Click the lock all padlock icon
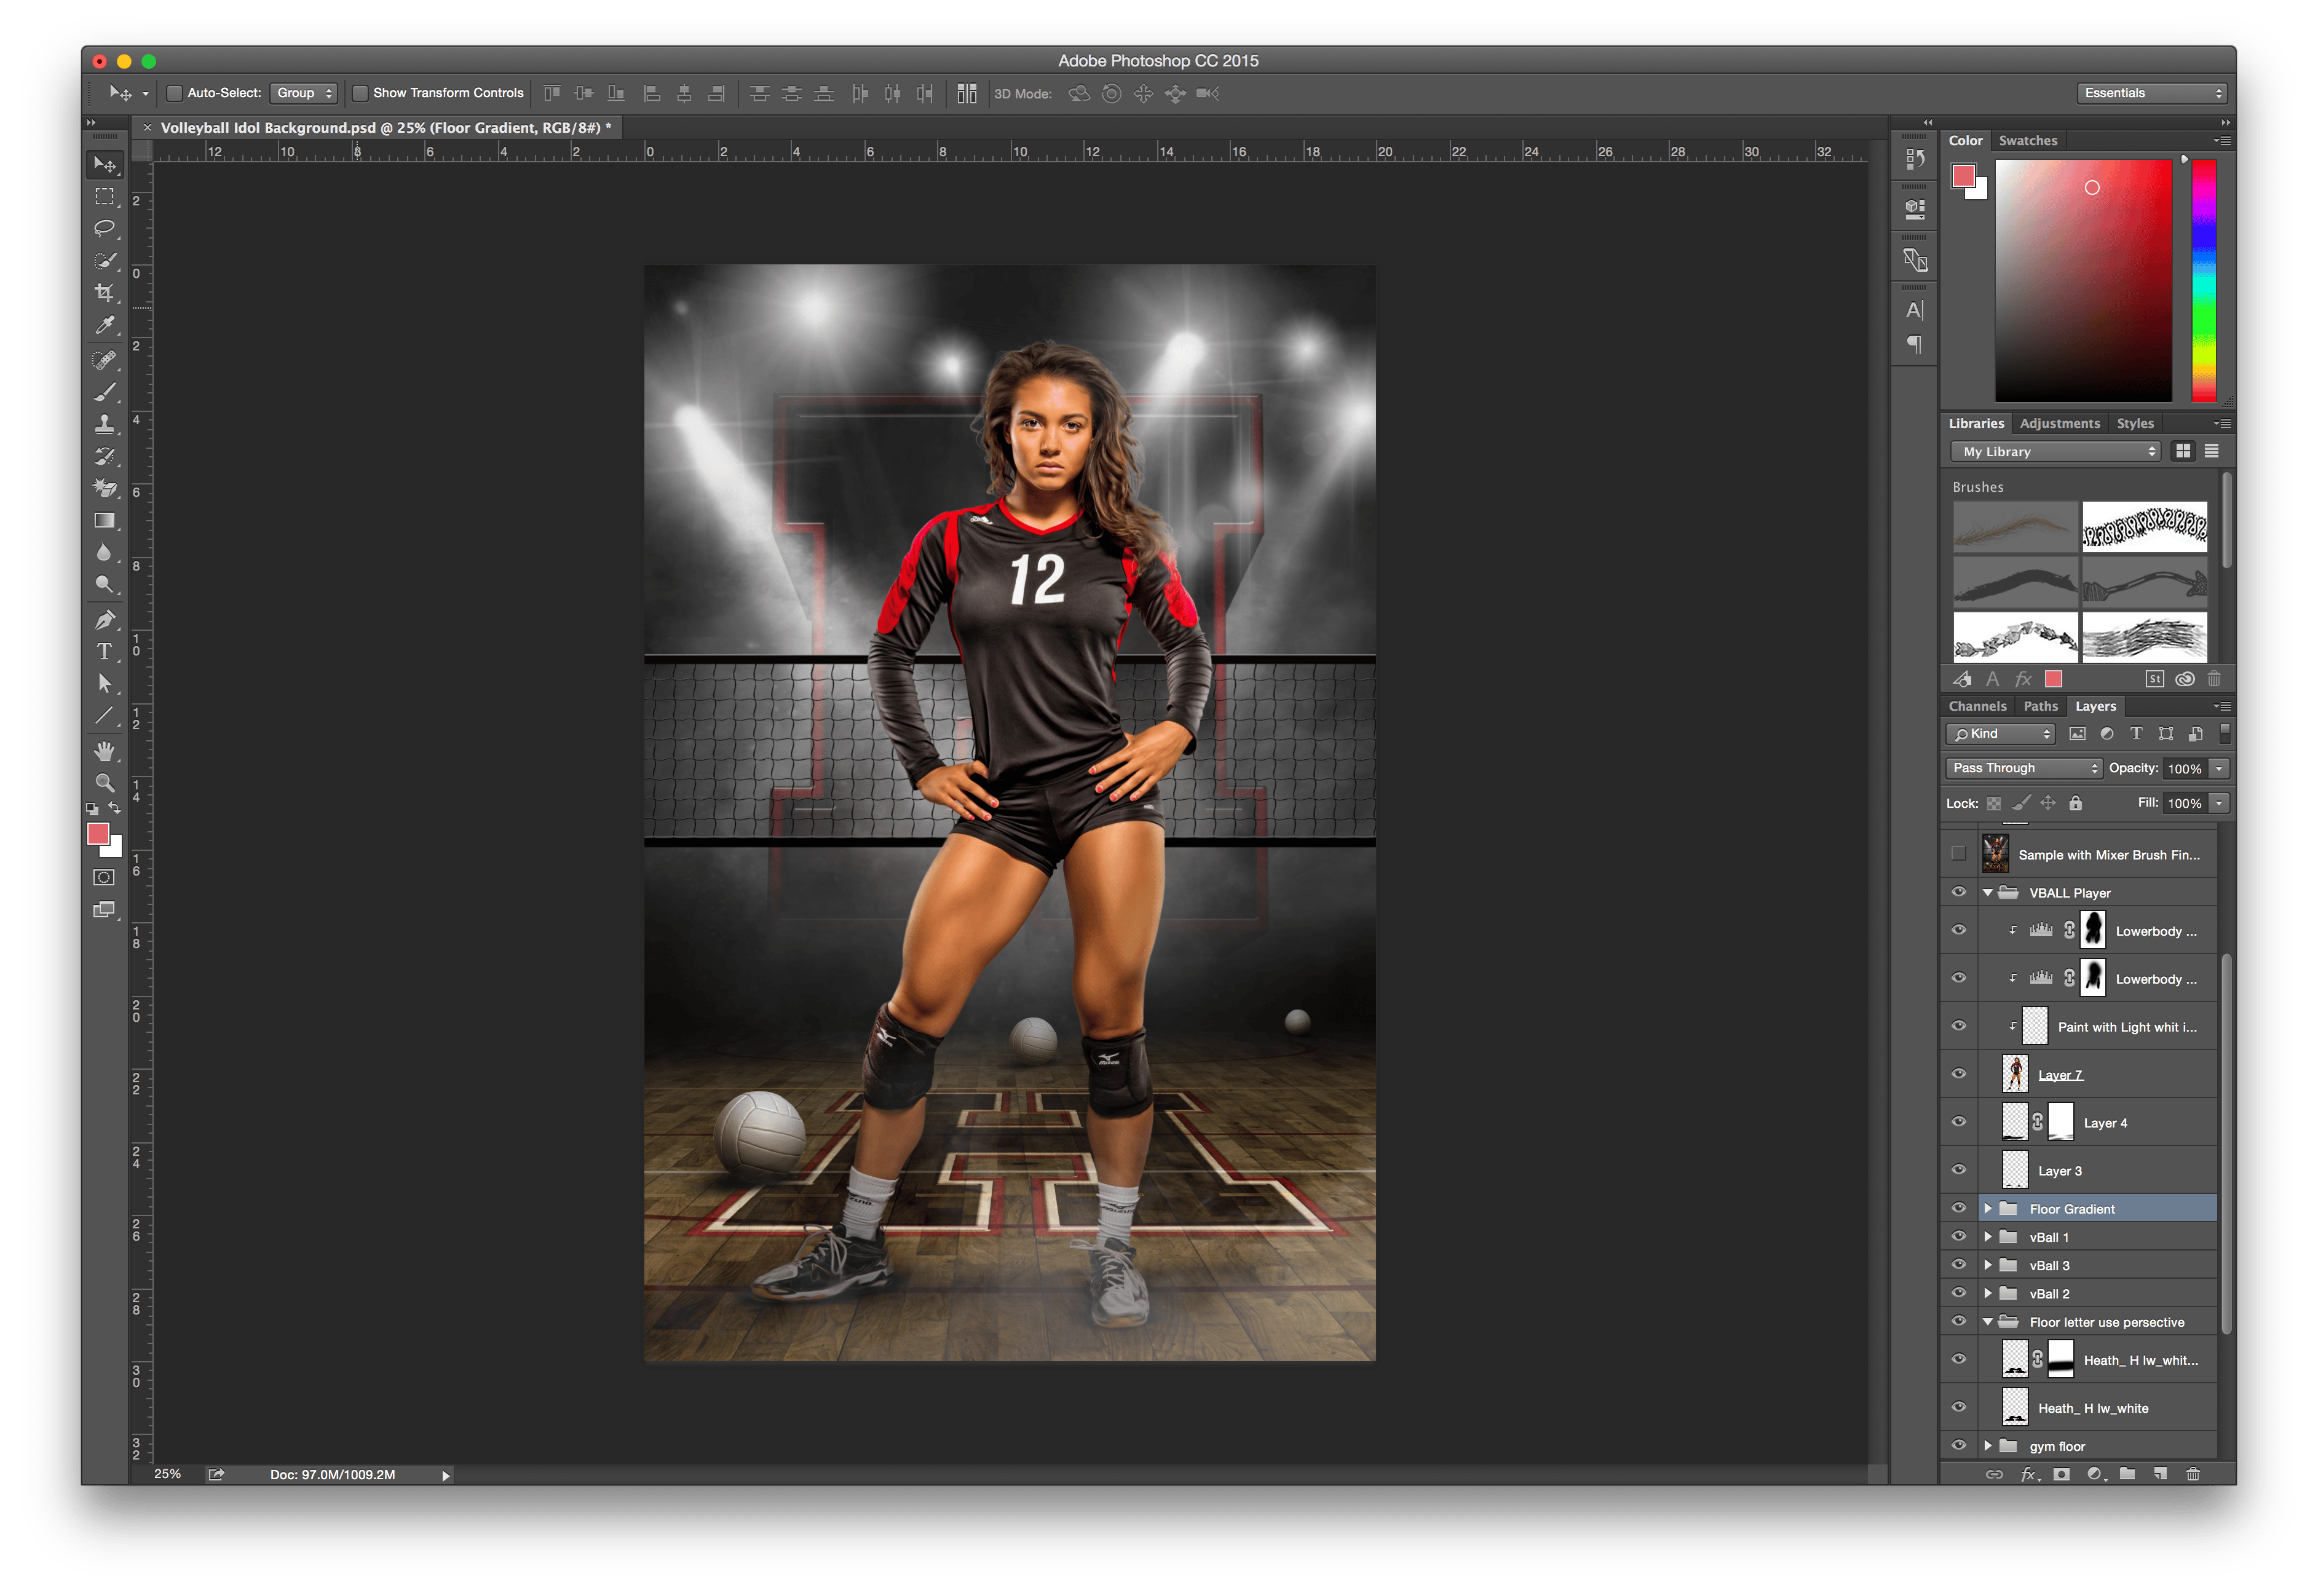The height and width of the screenshot is (1596, 2318). tap(2075, 803)
